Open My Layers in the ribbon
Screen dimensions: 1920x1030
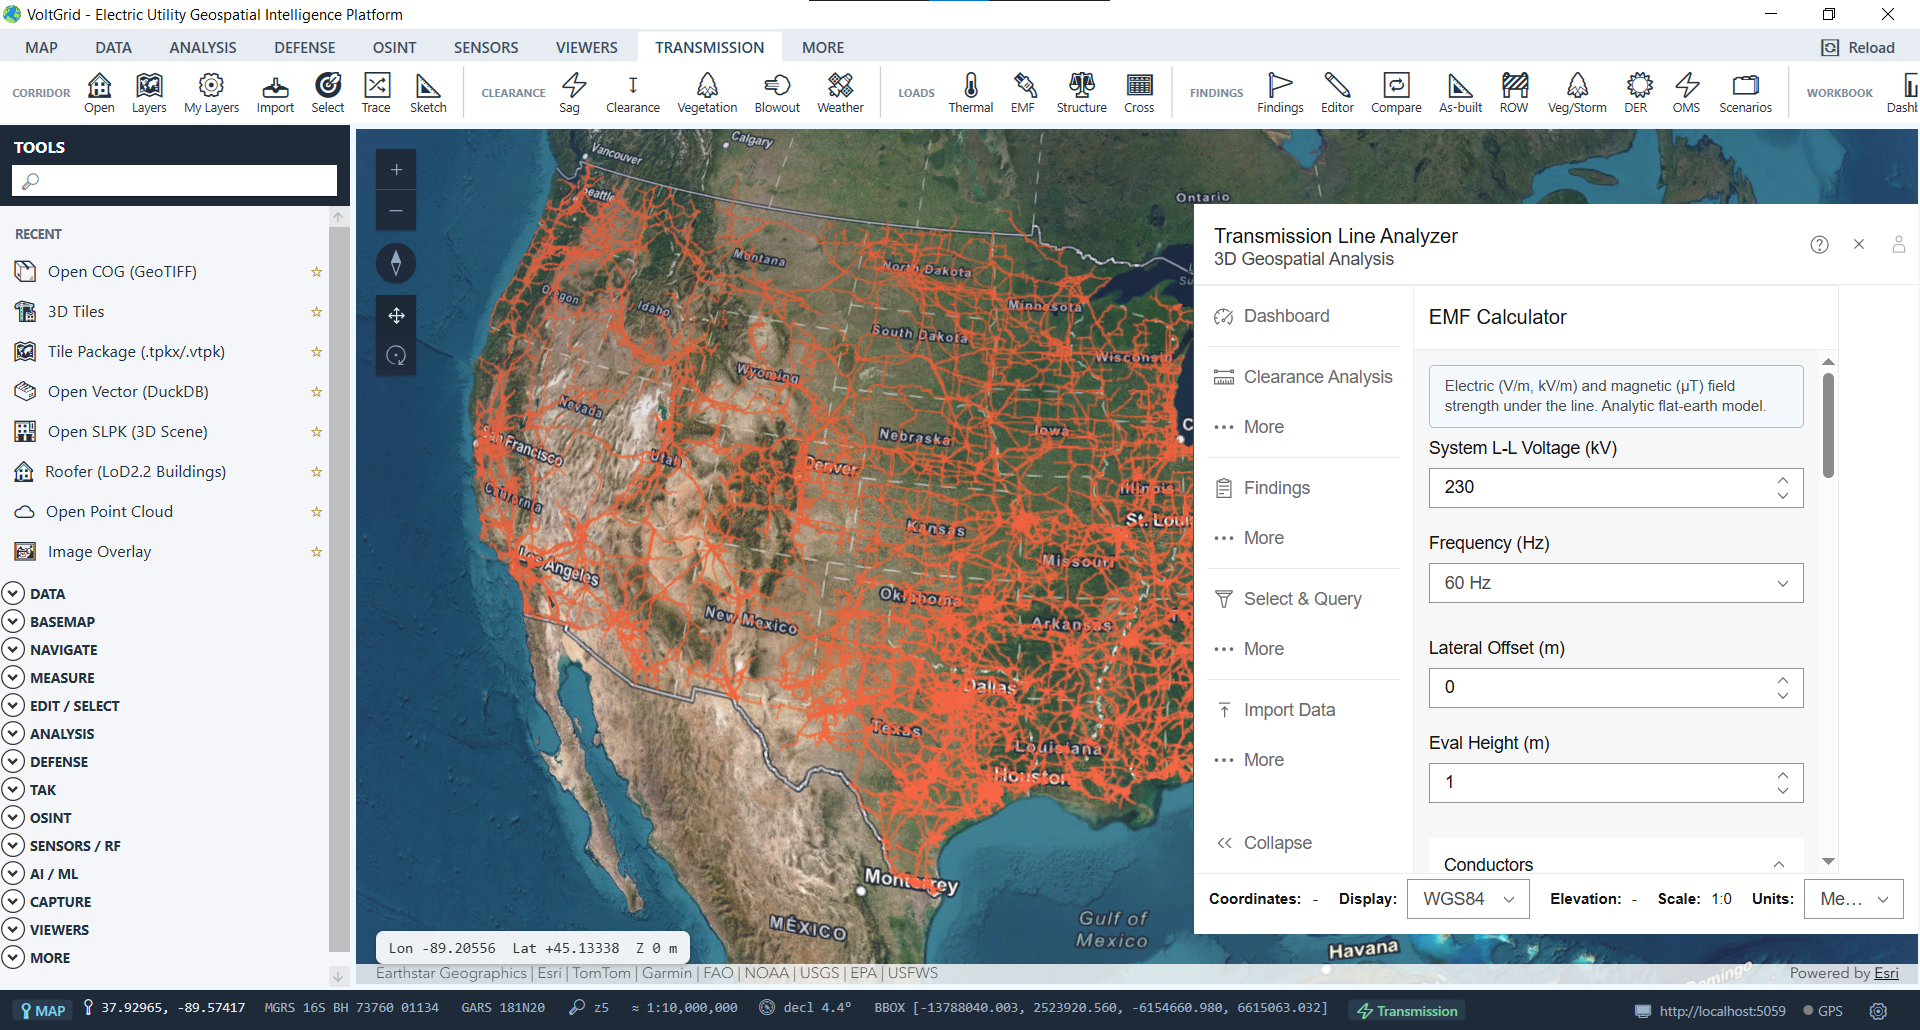[211, 93]
